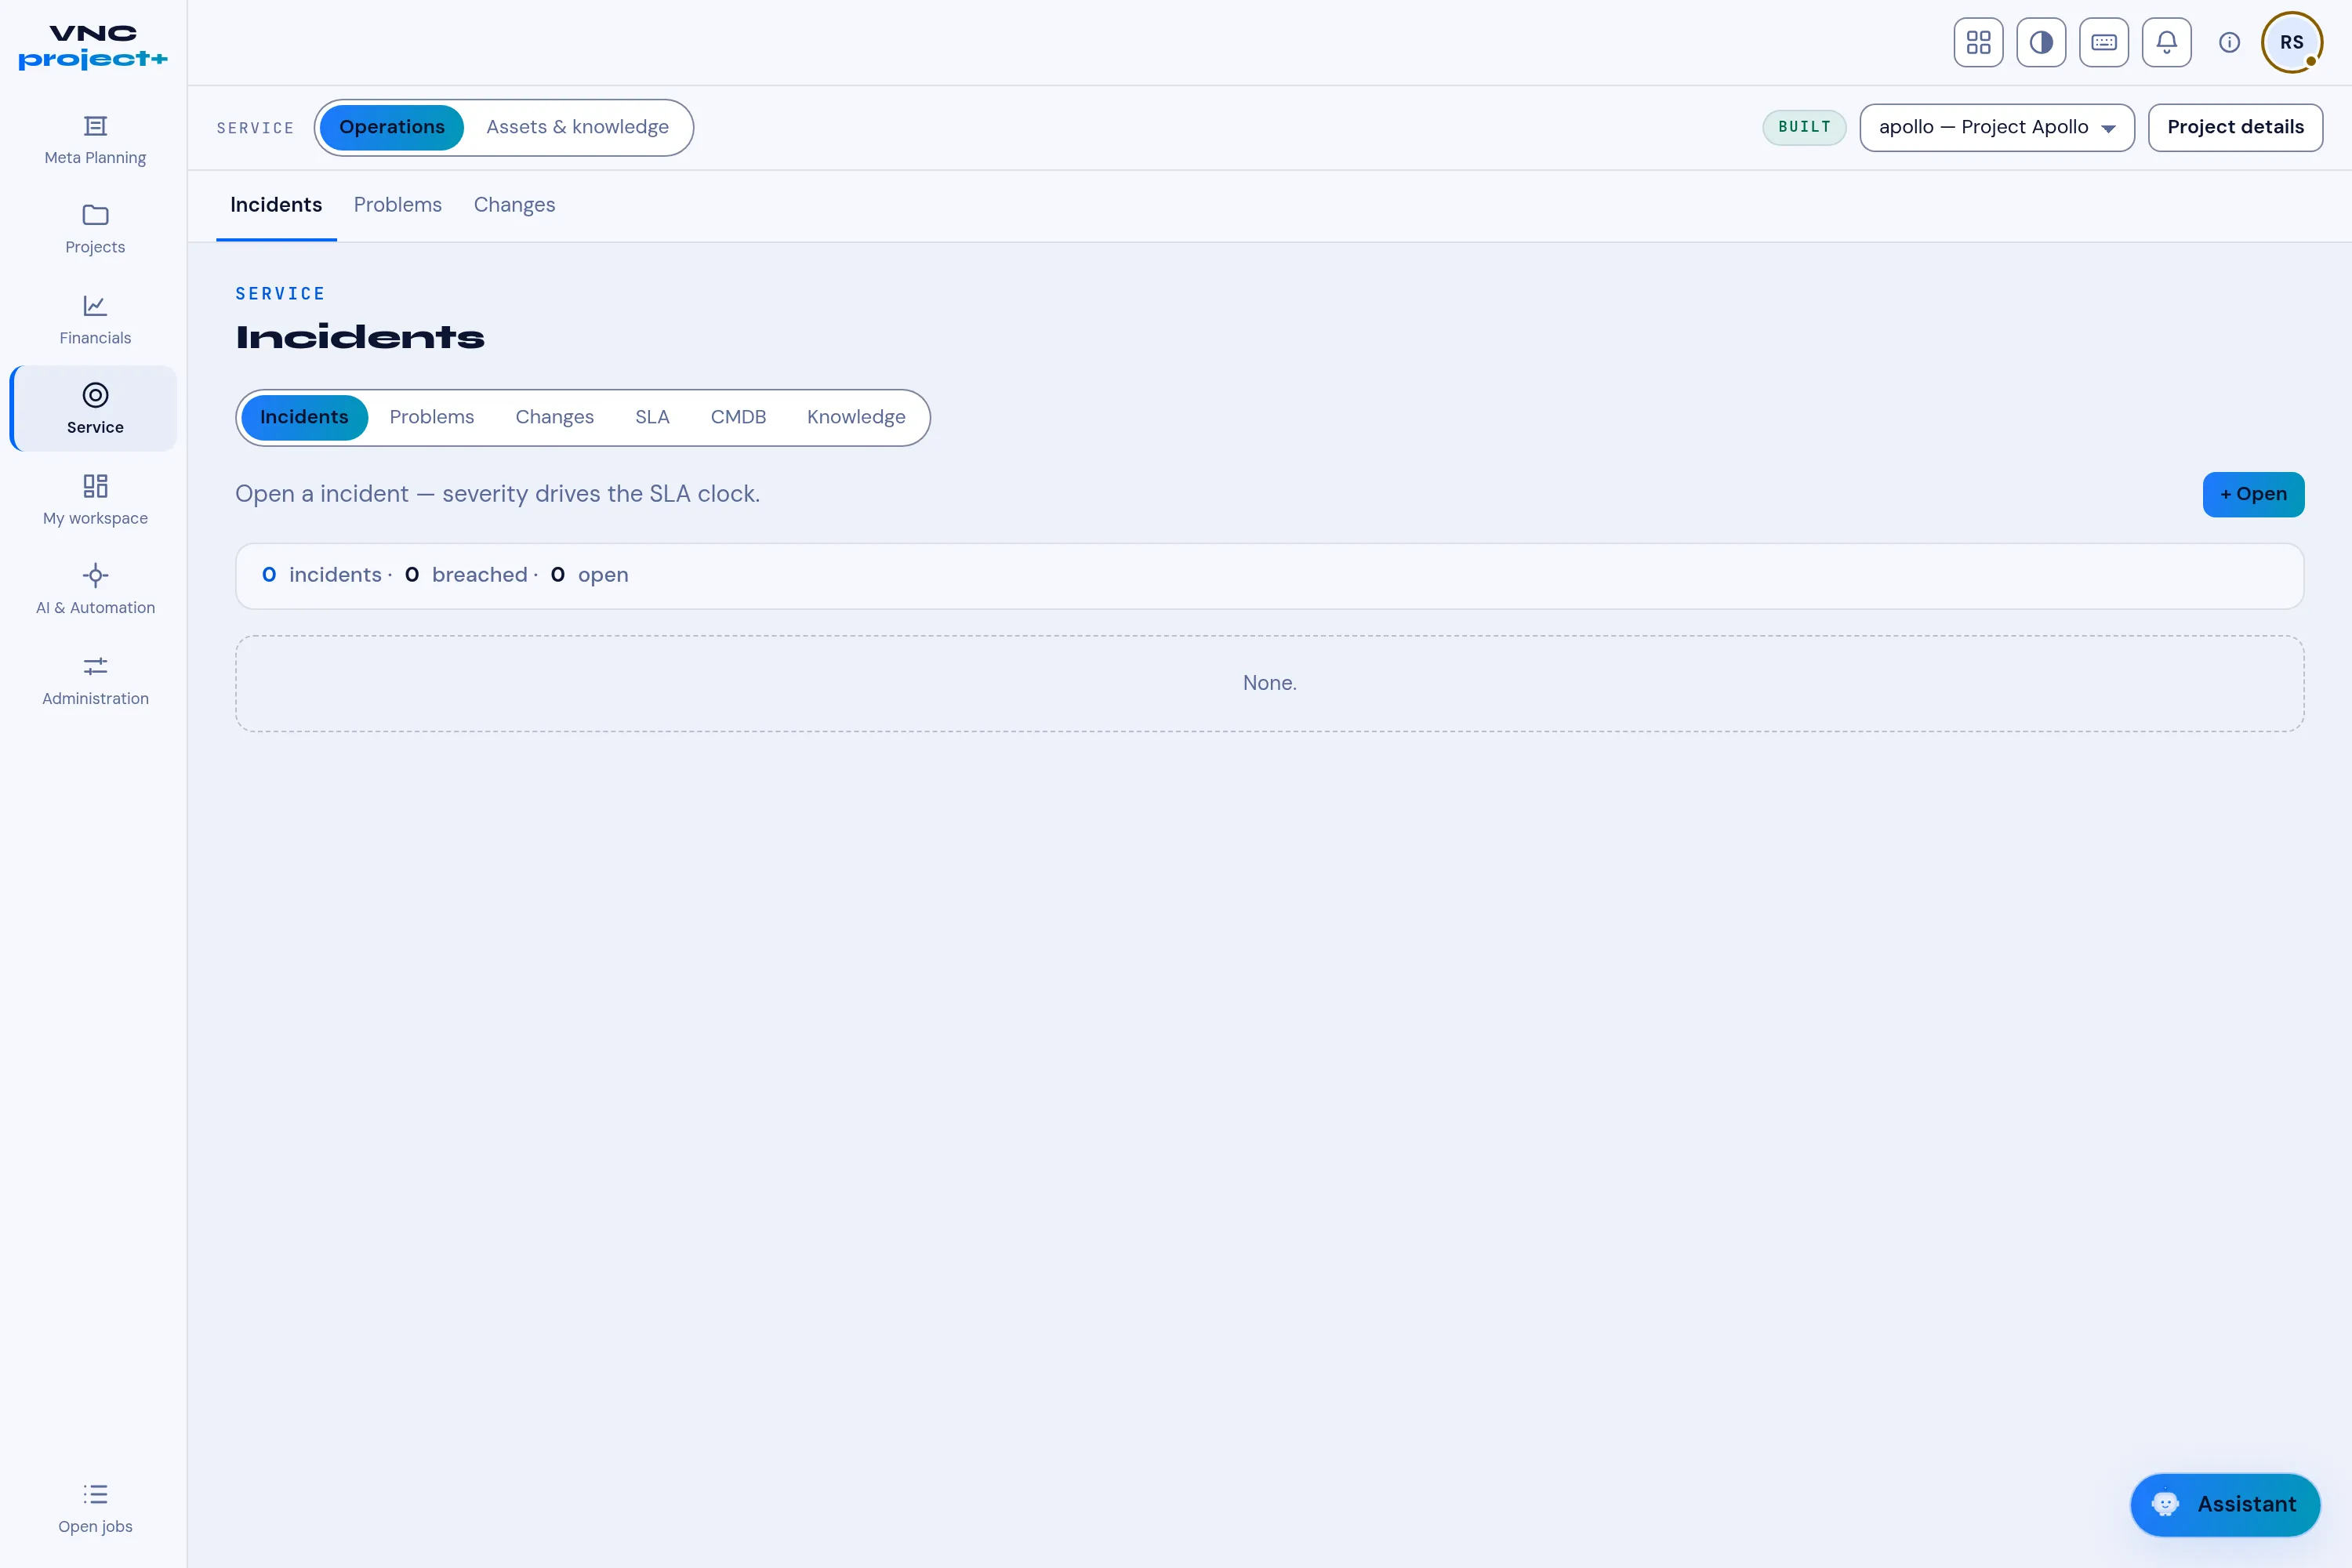Click the 'Open a incident' description text
This screenshot has width=2352, height=1568.
[x=497, y=494]
